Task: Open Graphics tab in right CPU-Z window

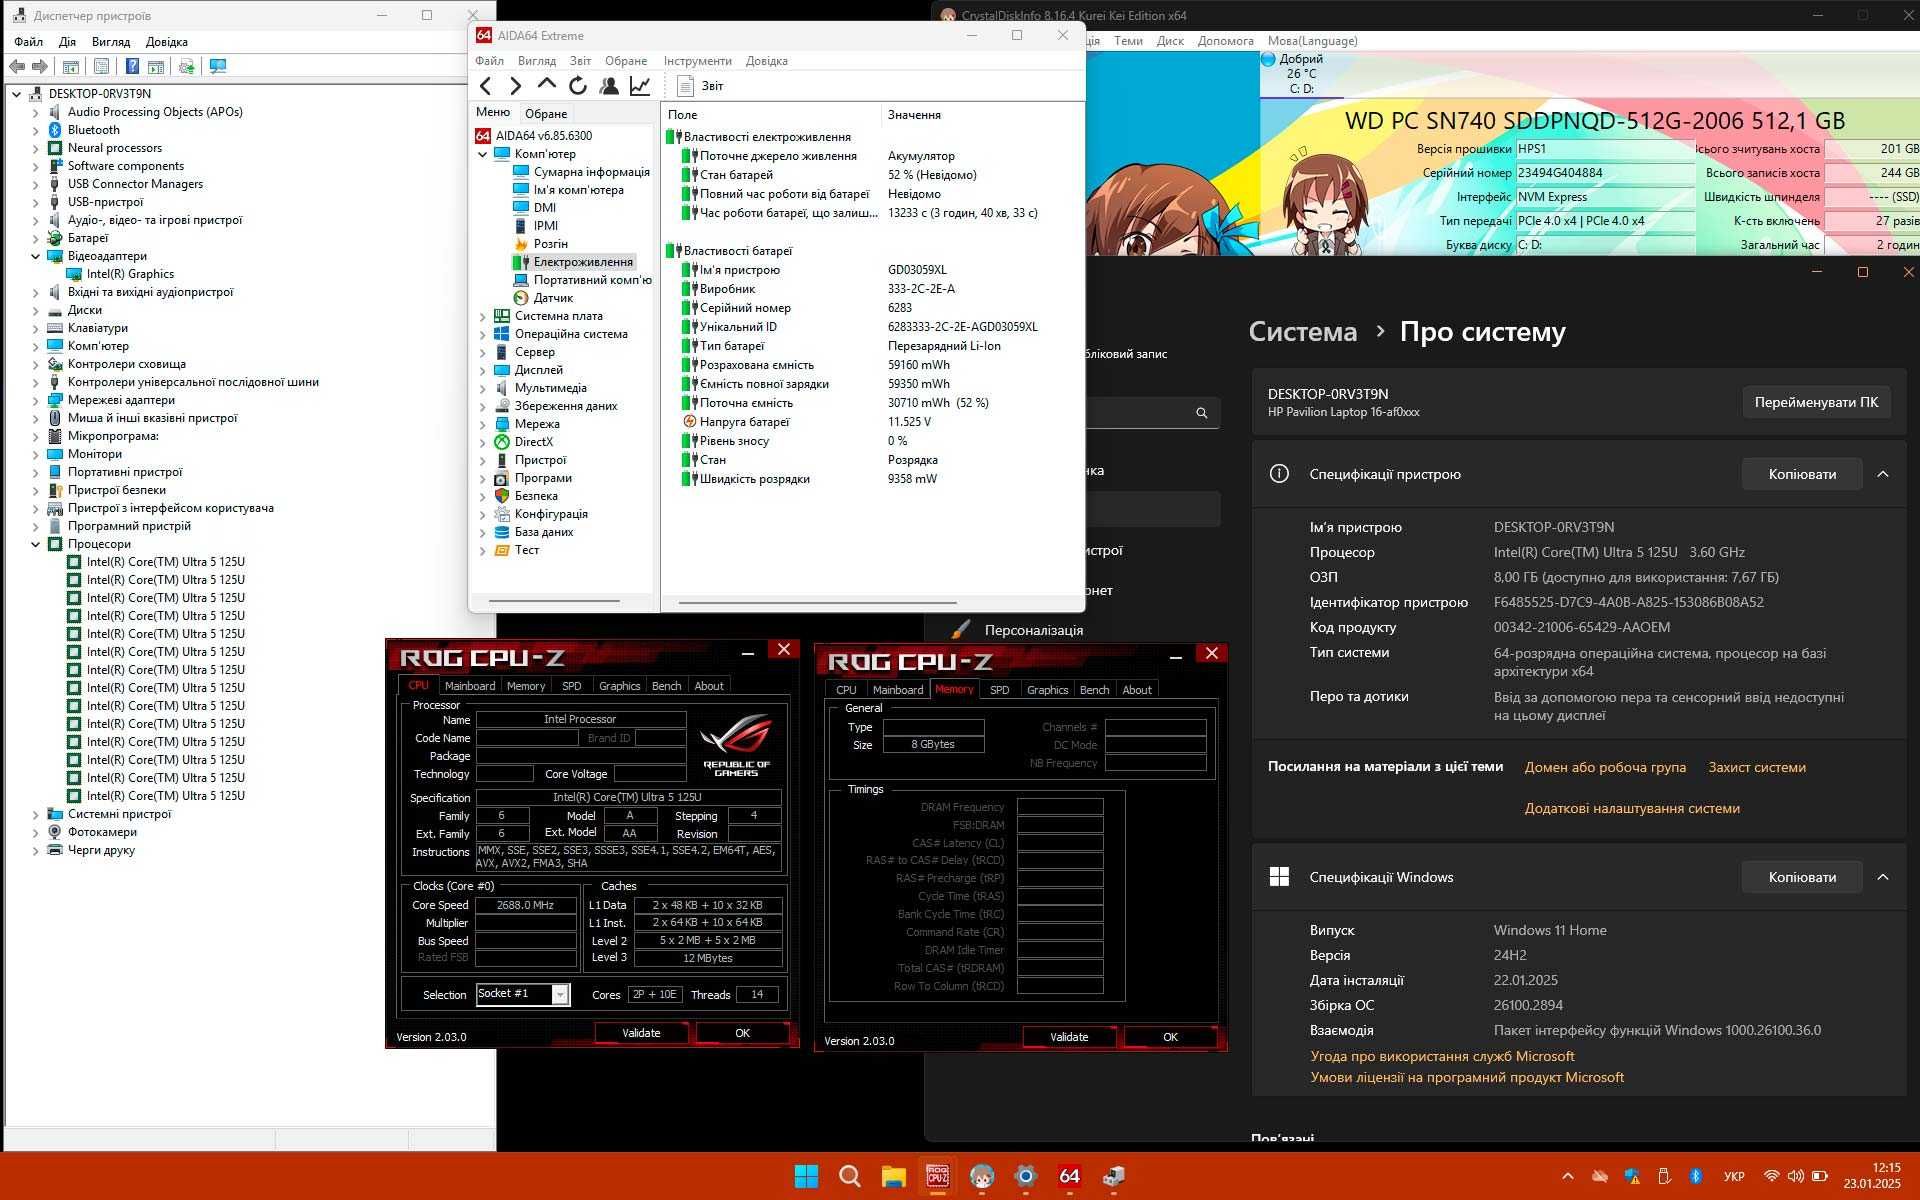Action: [x=1047, y=690]
